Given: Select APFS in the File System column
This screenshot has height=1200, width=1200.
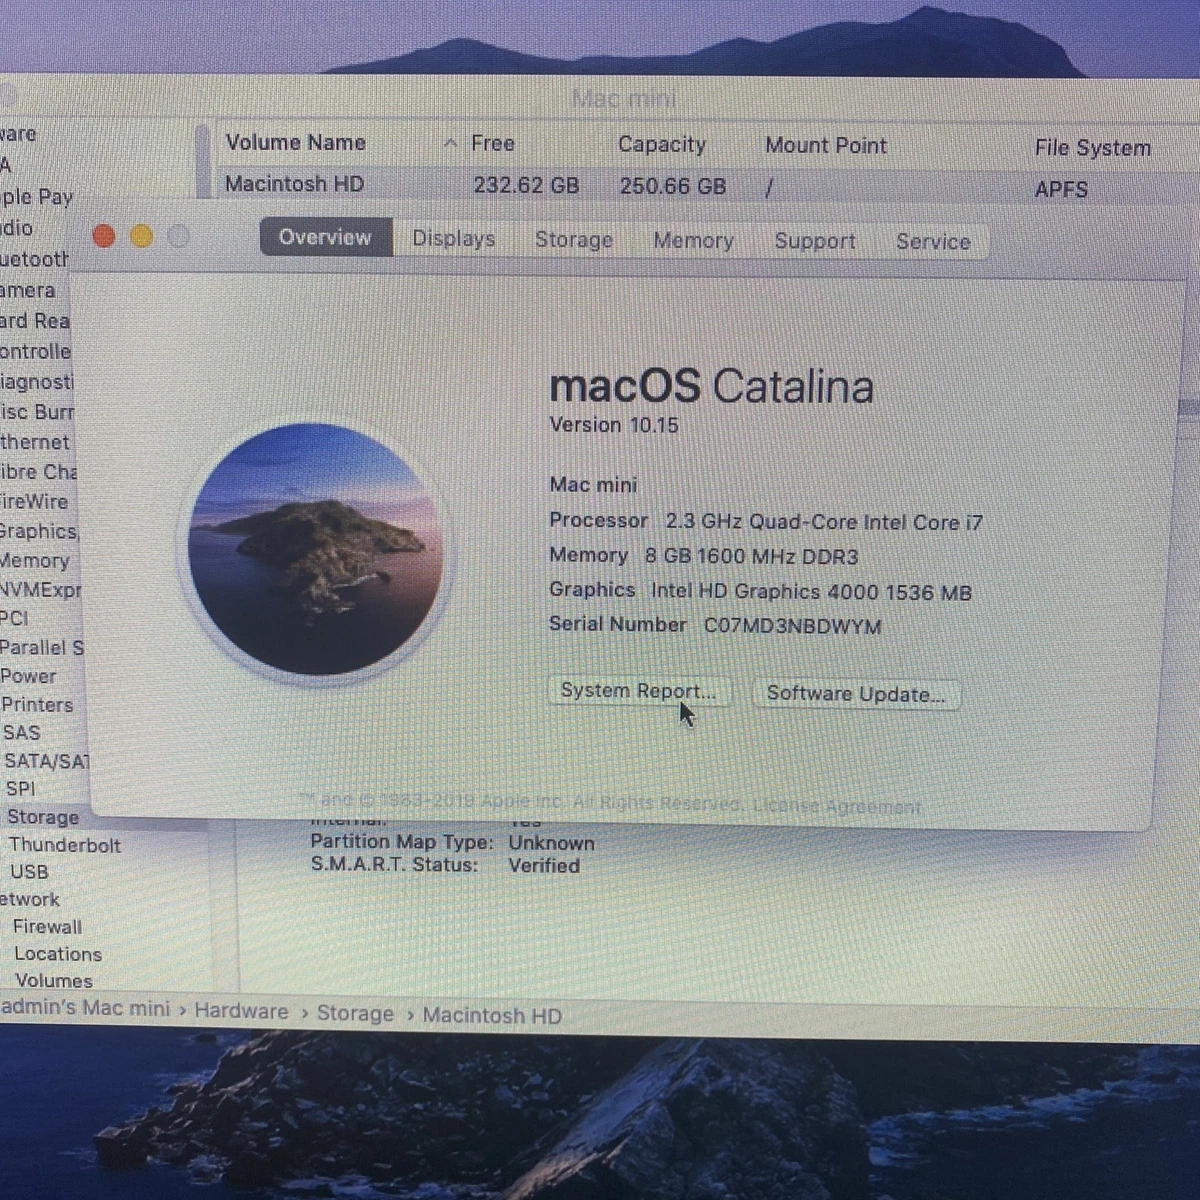Looking at the screenshot, I should 1061,189.
